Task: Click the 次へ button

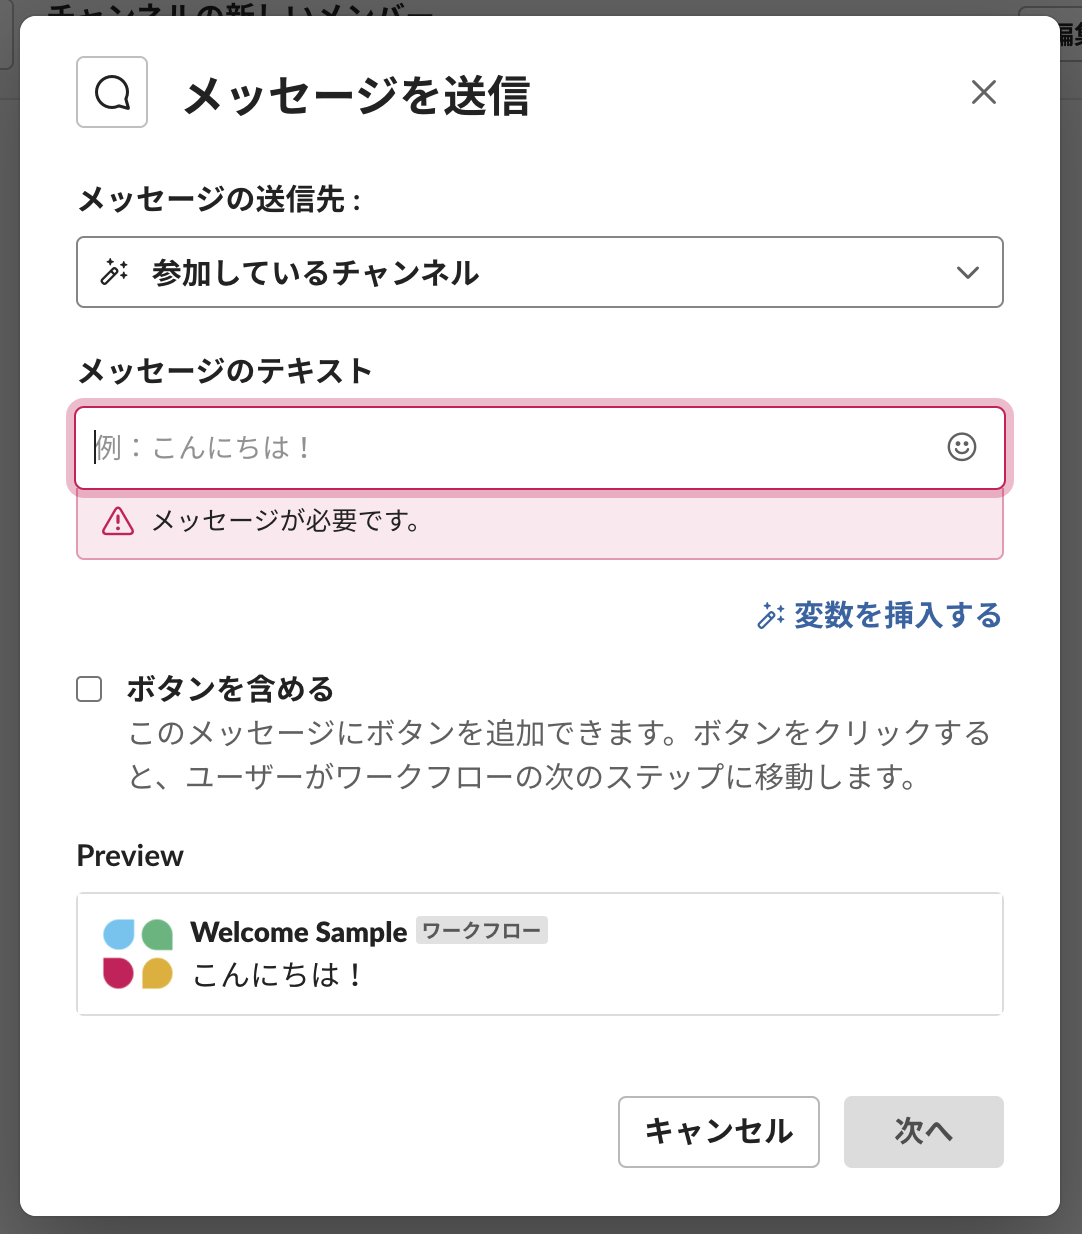Action: click(924, 1132)
